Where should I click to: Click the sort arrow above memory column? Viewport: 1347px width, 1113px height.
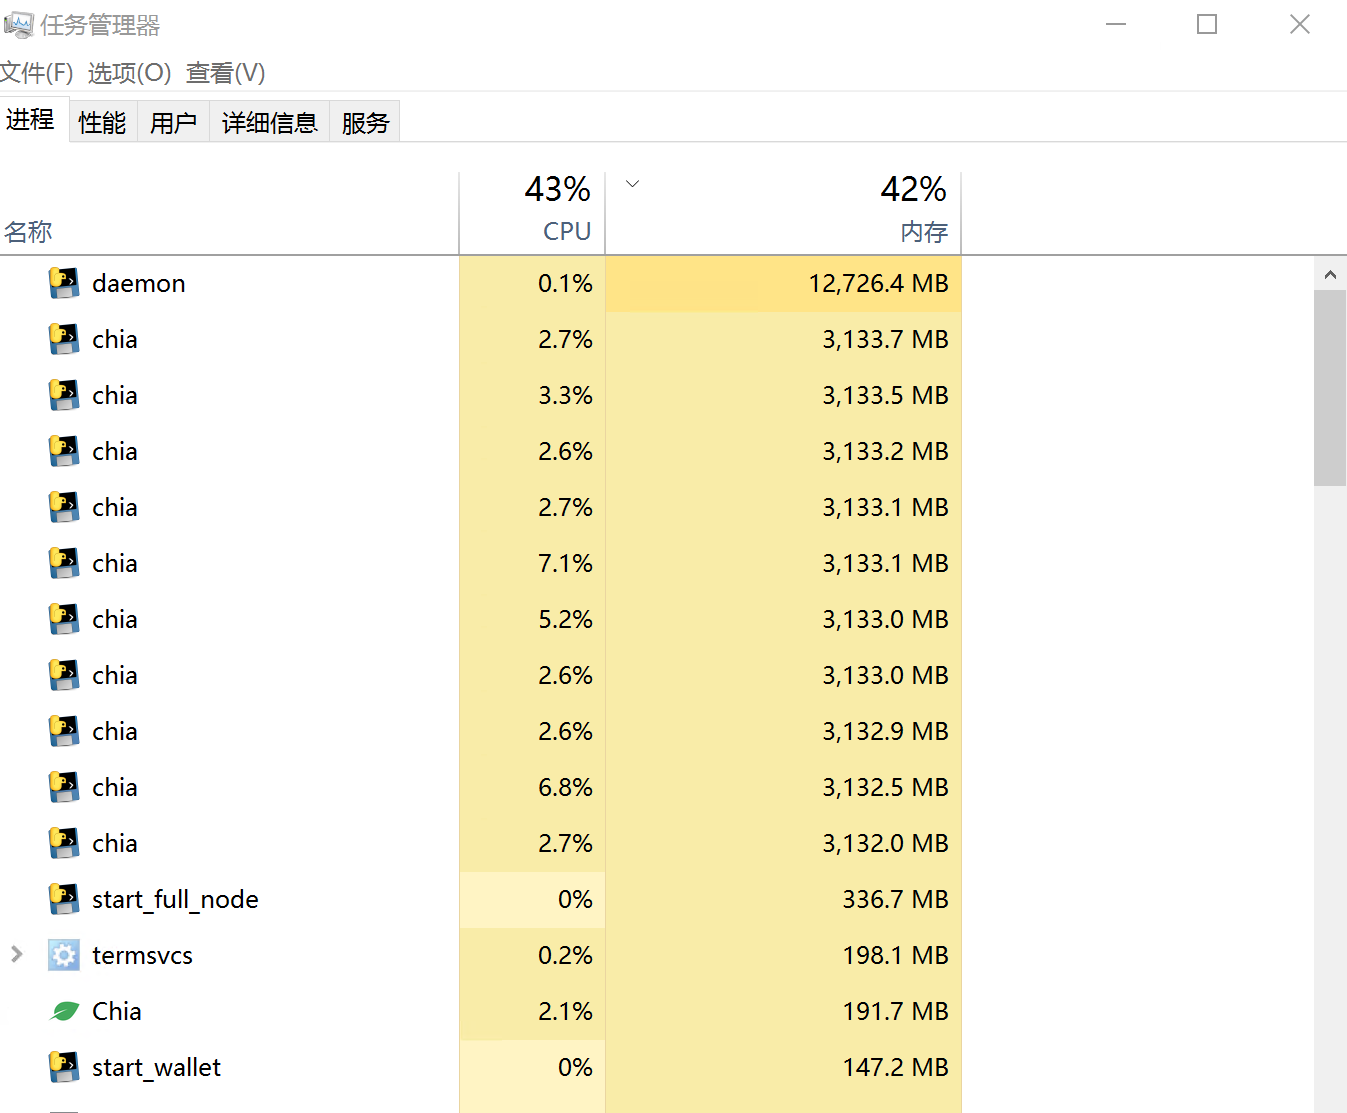coord(632,184)
